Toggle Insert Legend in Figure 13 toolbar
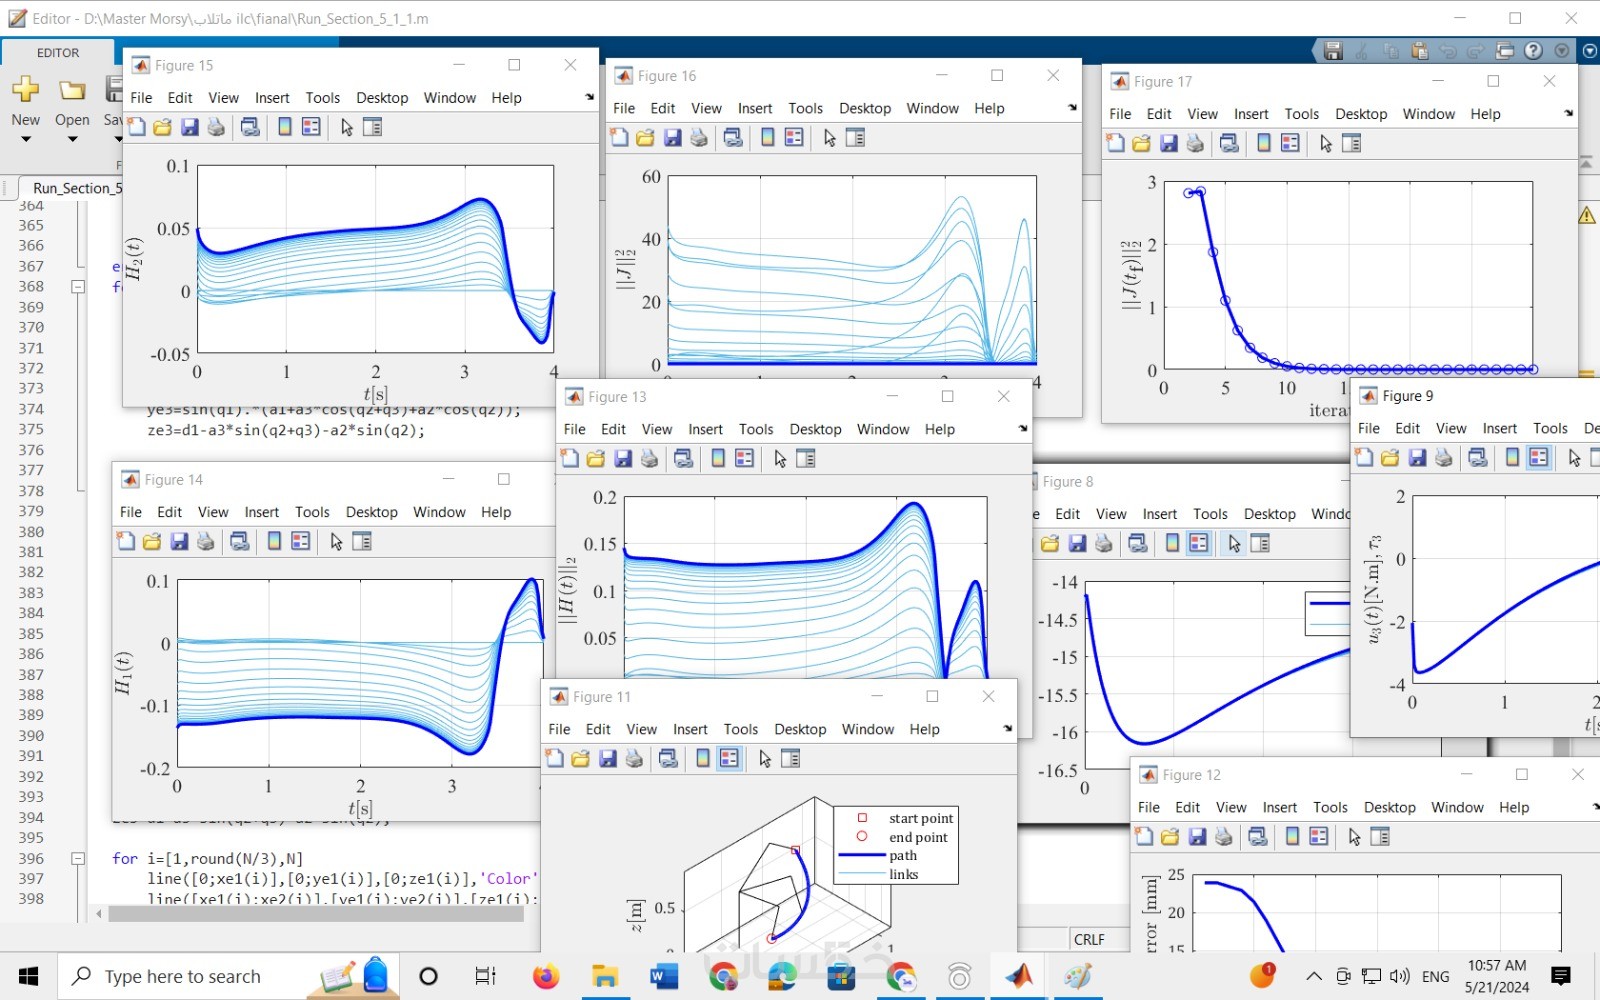The width and height of the screenshot is (1600, 1000). pyautogui.click(x=744, y=458)
